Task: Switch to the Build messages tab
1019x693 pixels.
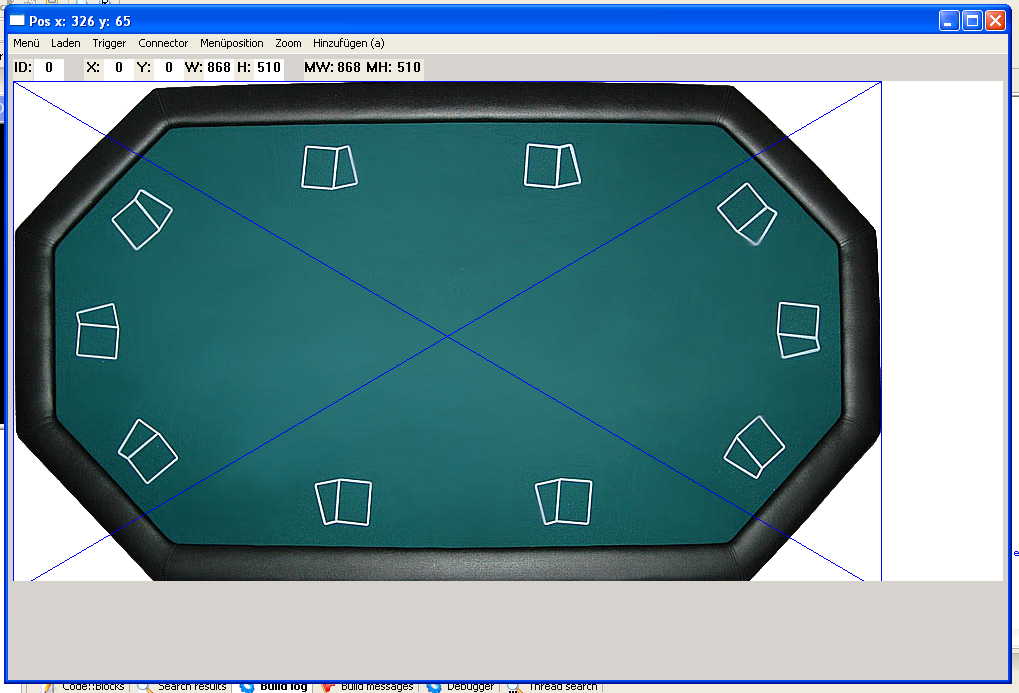Action: click(375, 686)
